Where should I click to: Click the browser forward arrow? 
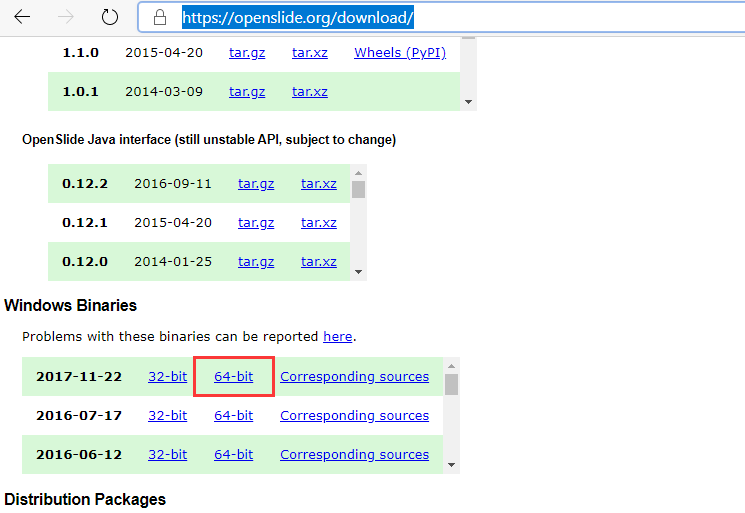(66, 17)
